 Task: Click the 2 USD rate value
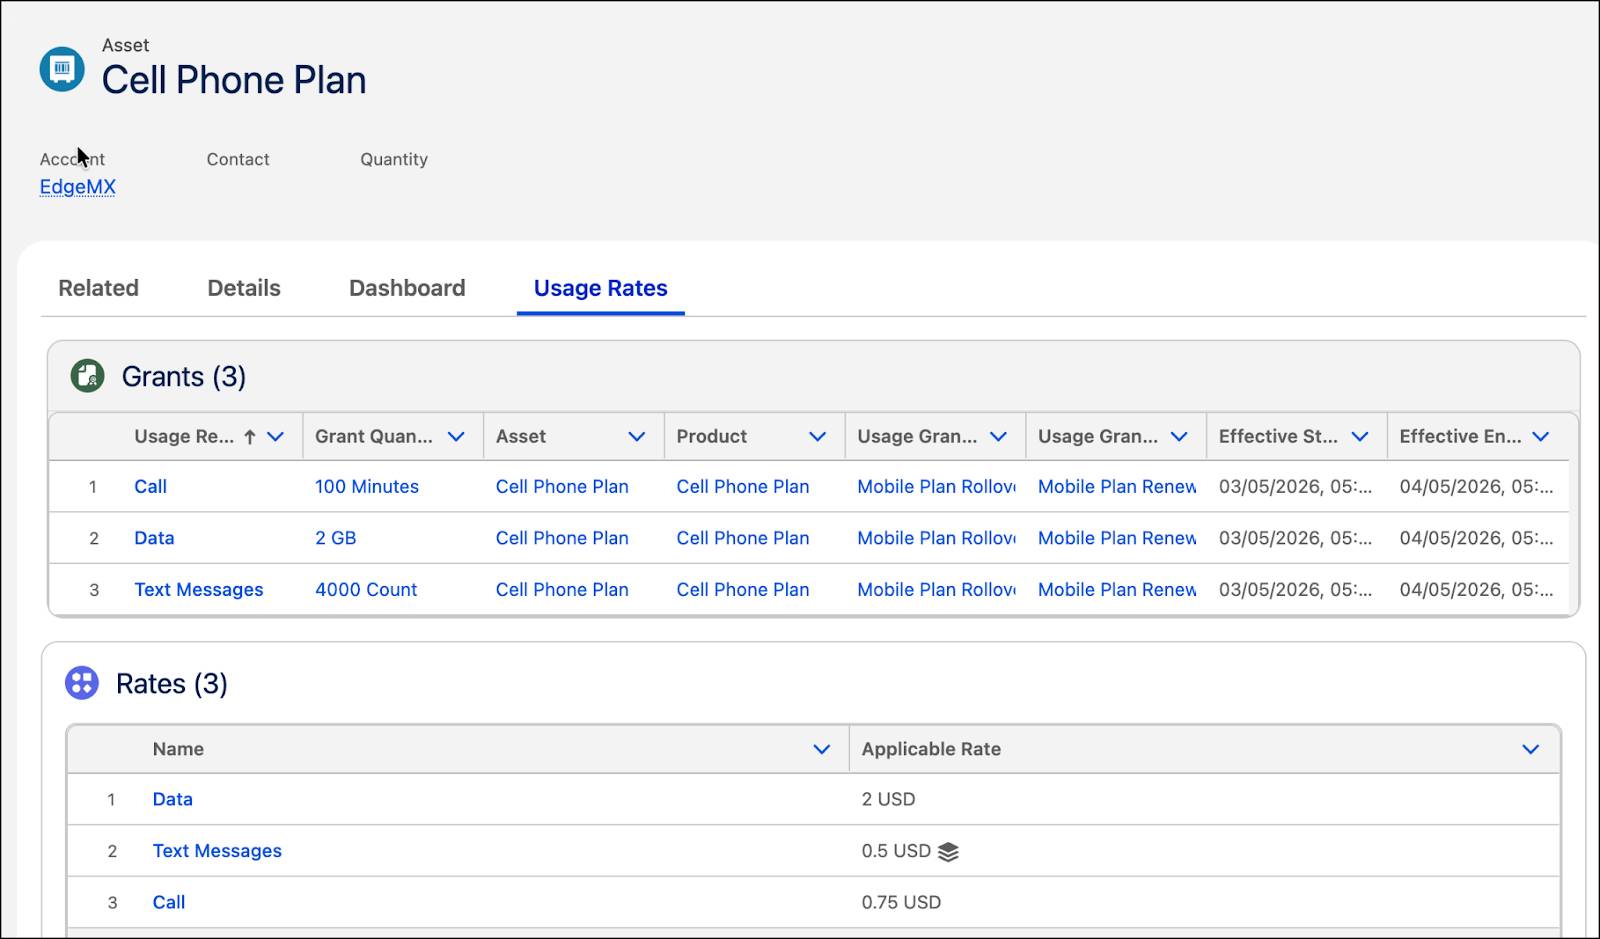pos(888,799)
